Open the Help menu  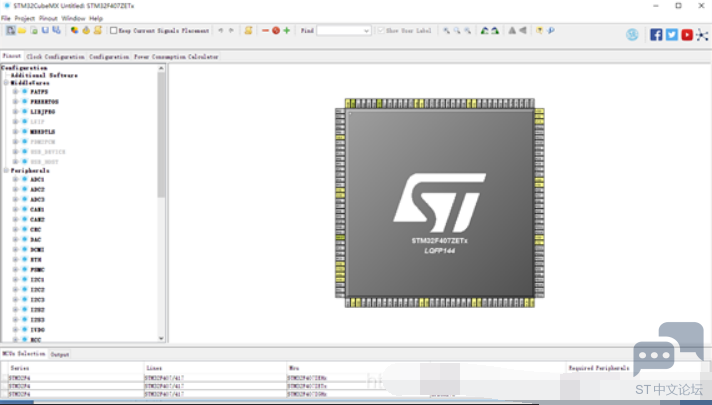(x=96, y=18)
